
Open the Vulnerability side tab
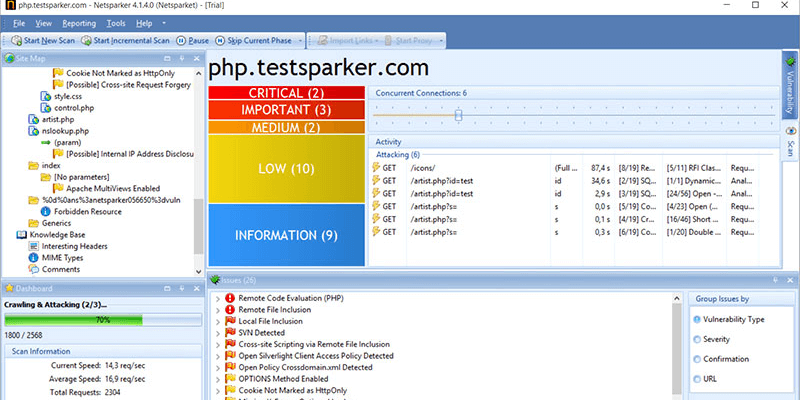[x=790, y=84]
